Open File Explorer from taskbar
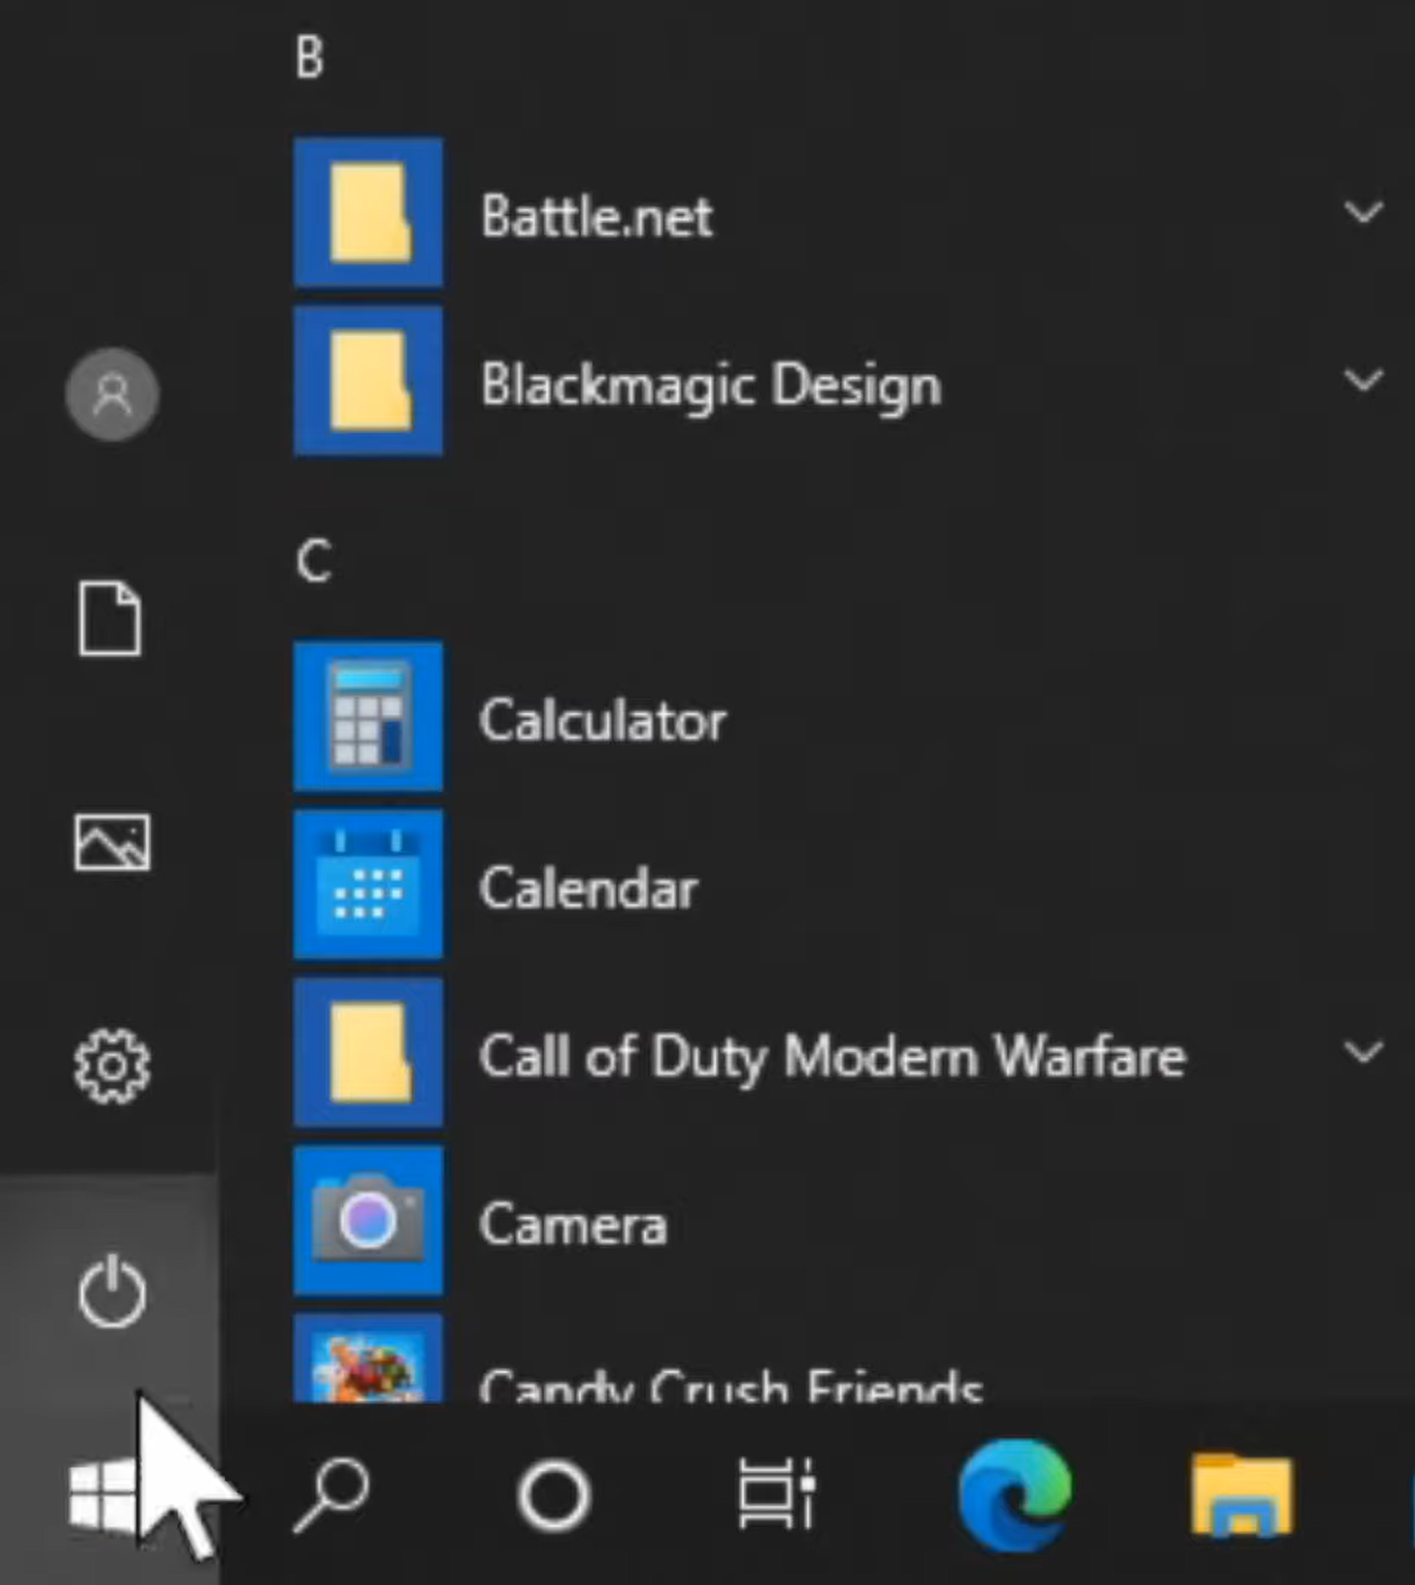 1242,1495
